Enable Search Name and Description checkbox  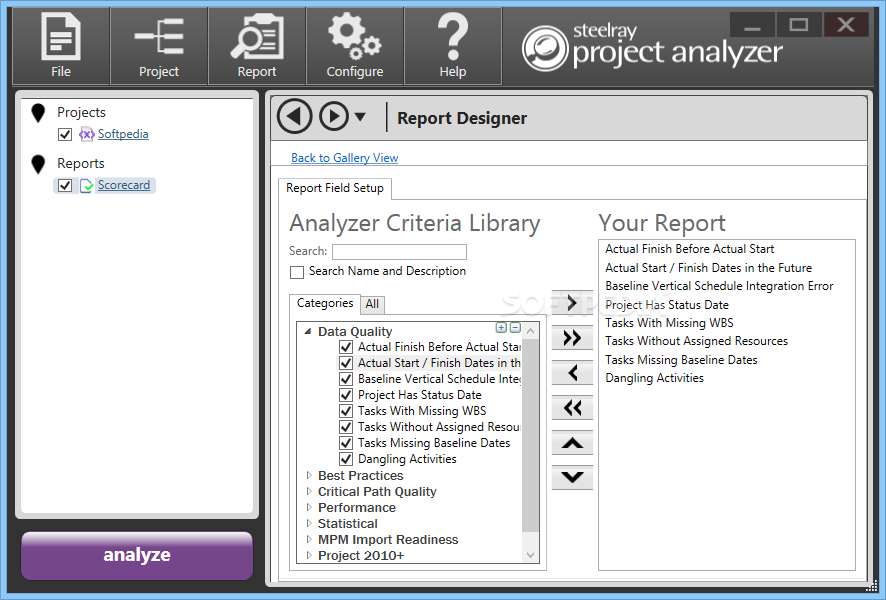coord(297,272)
